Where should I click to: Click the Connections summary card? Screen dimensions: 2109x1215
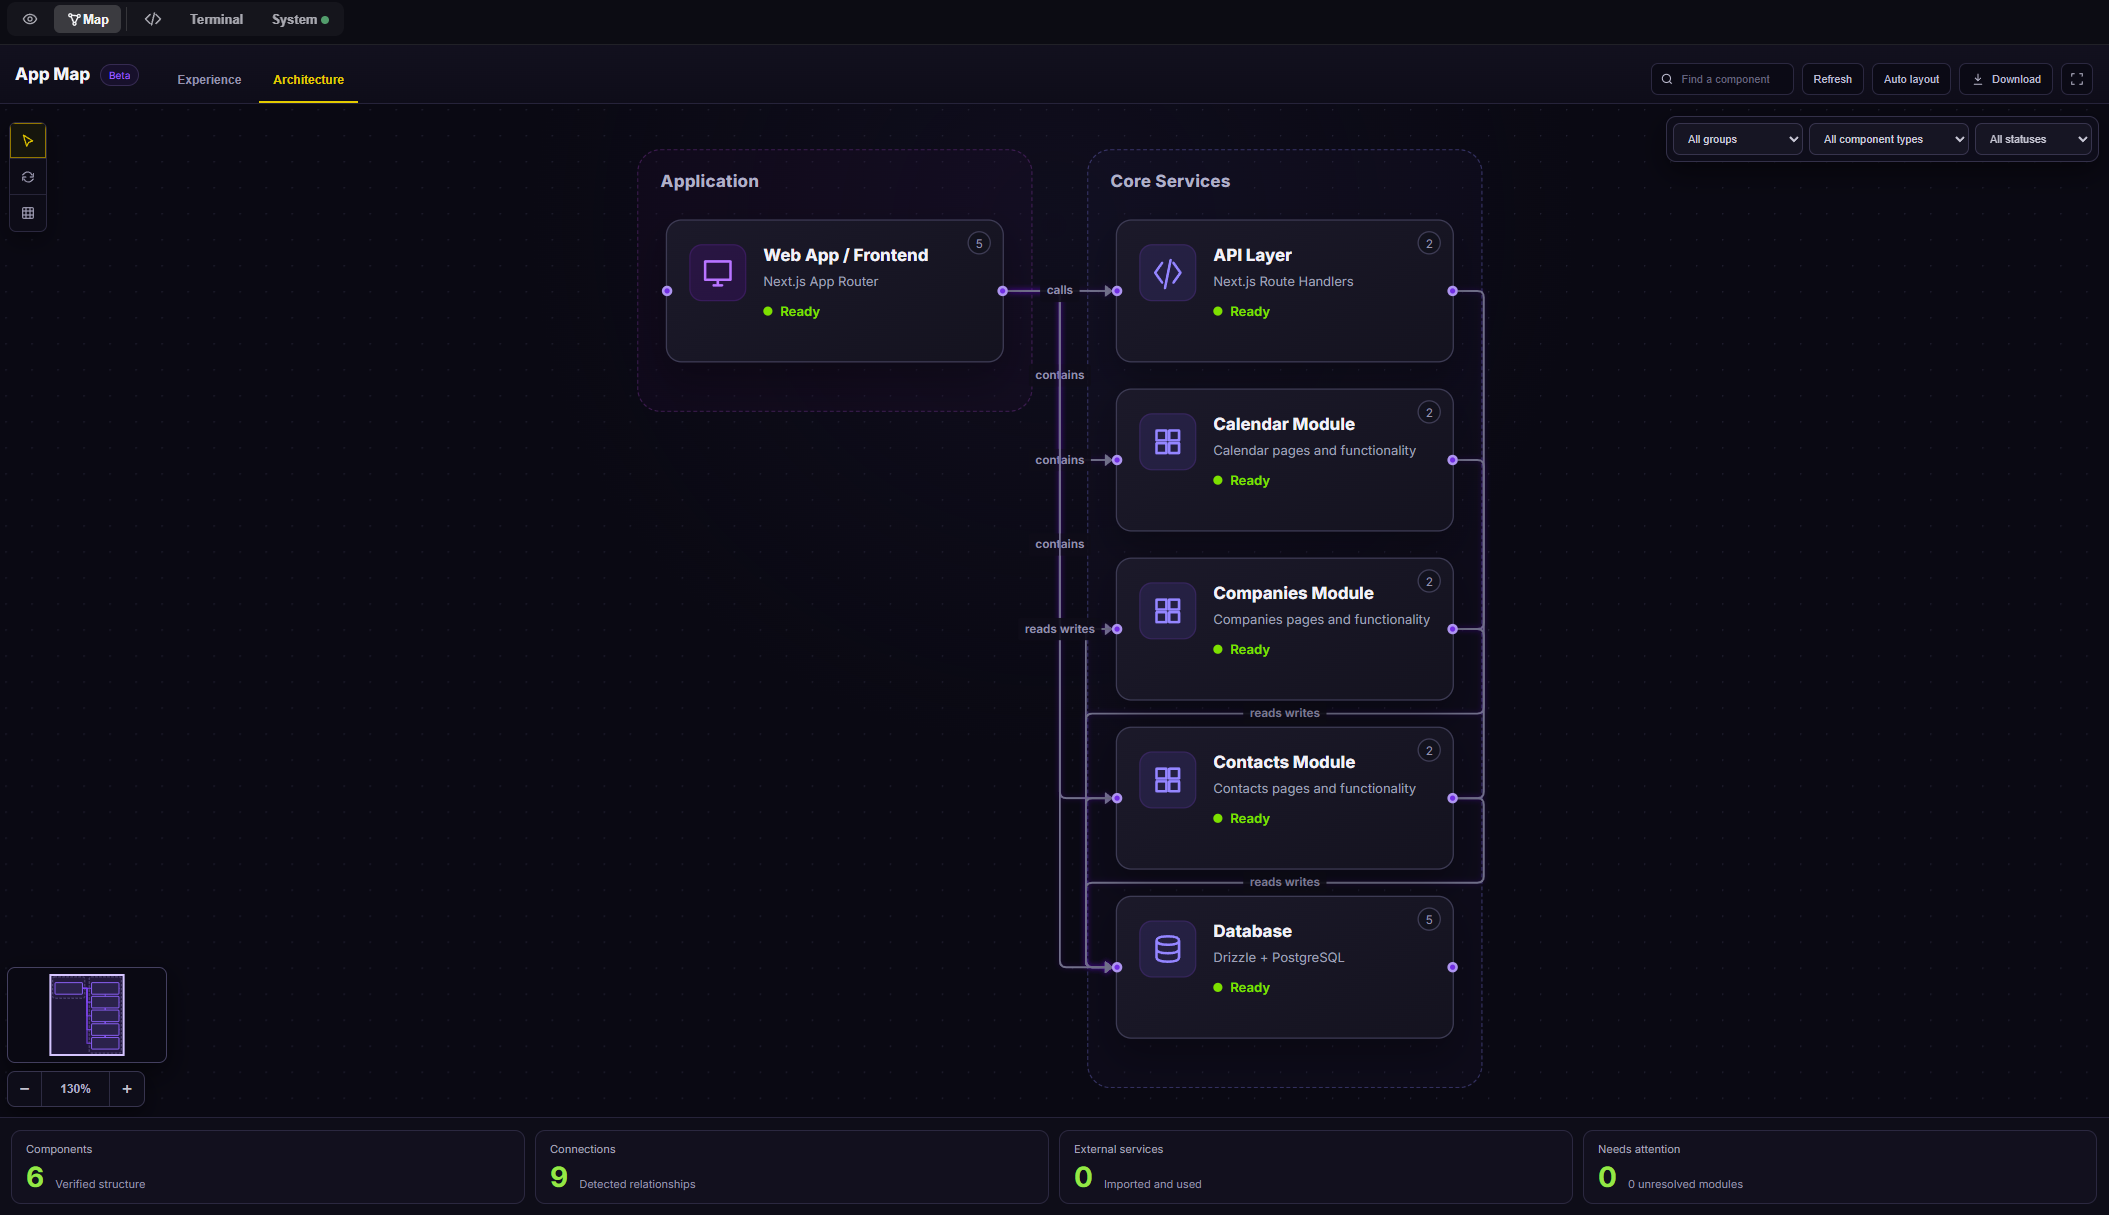791,1167
